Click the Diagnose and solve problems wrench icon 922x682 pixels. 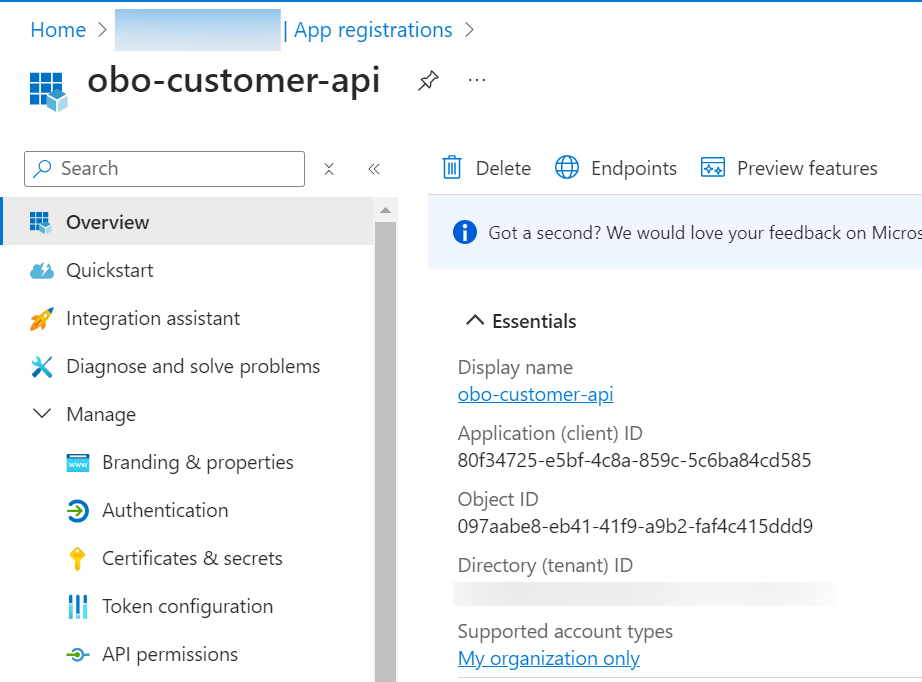pyautogui.click(x=42, y=367)
